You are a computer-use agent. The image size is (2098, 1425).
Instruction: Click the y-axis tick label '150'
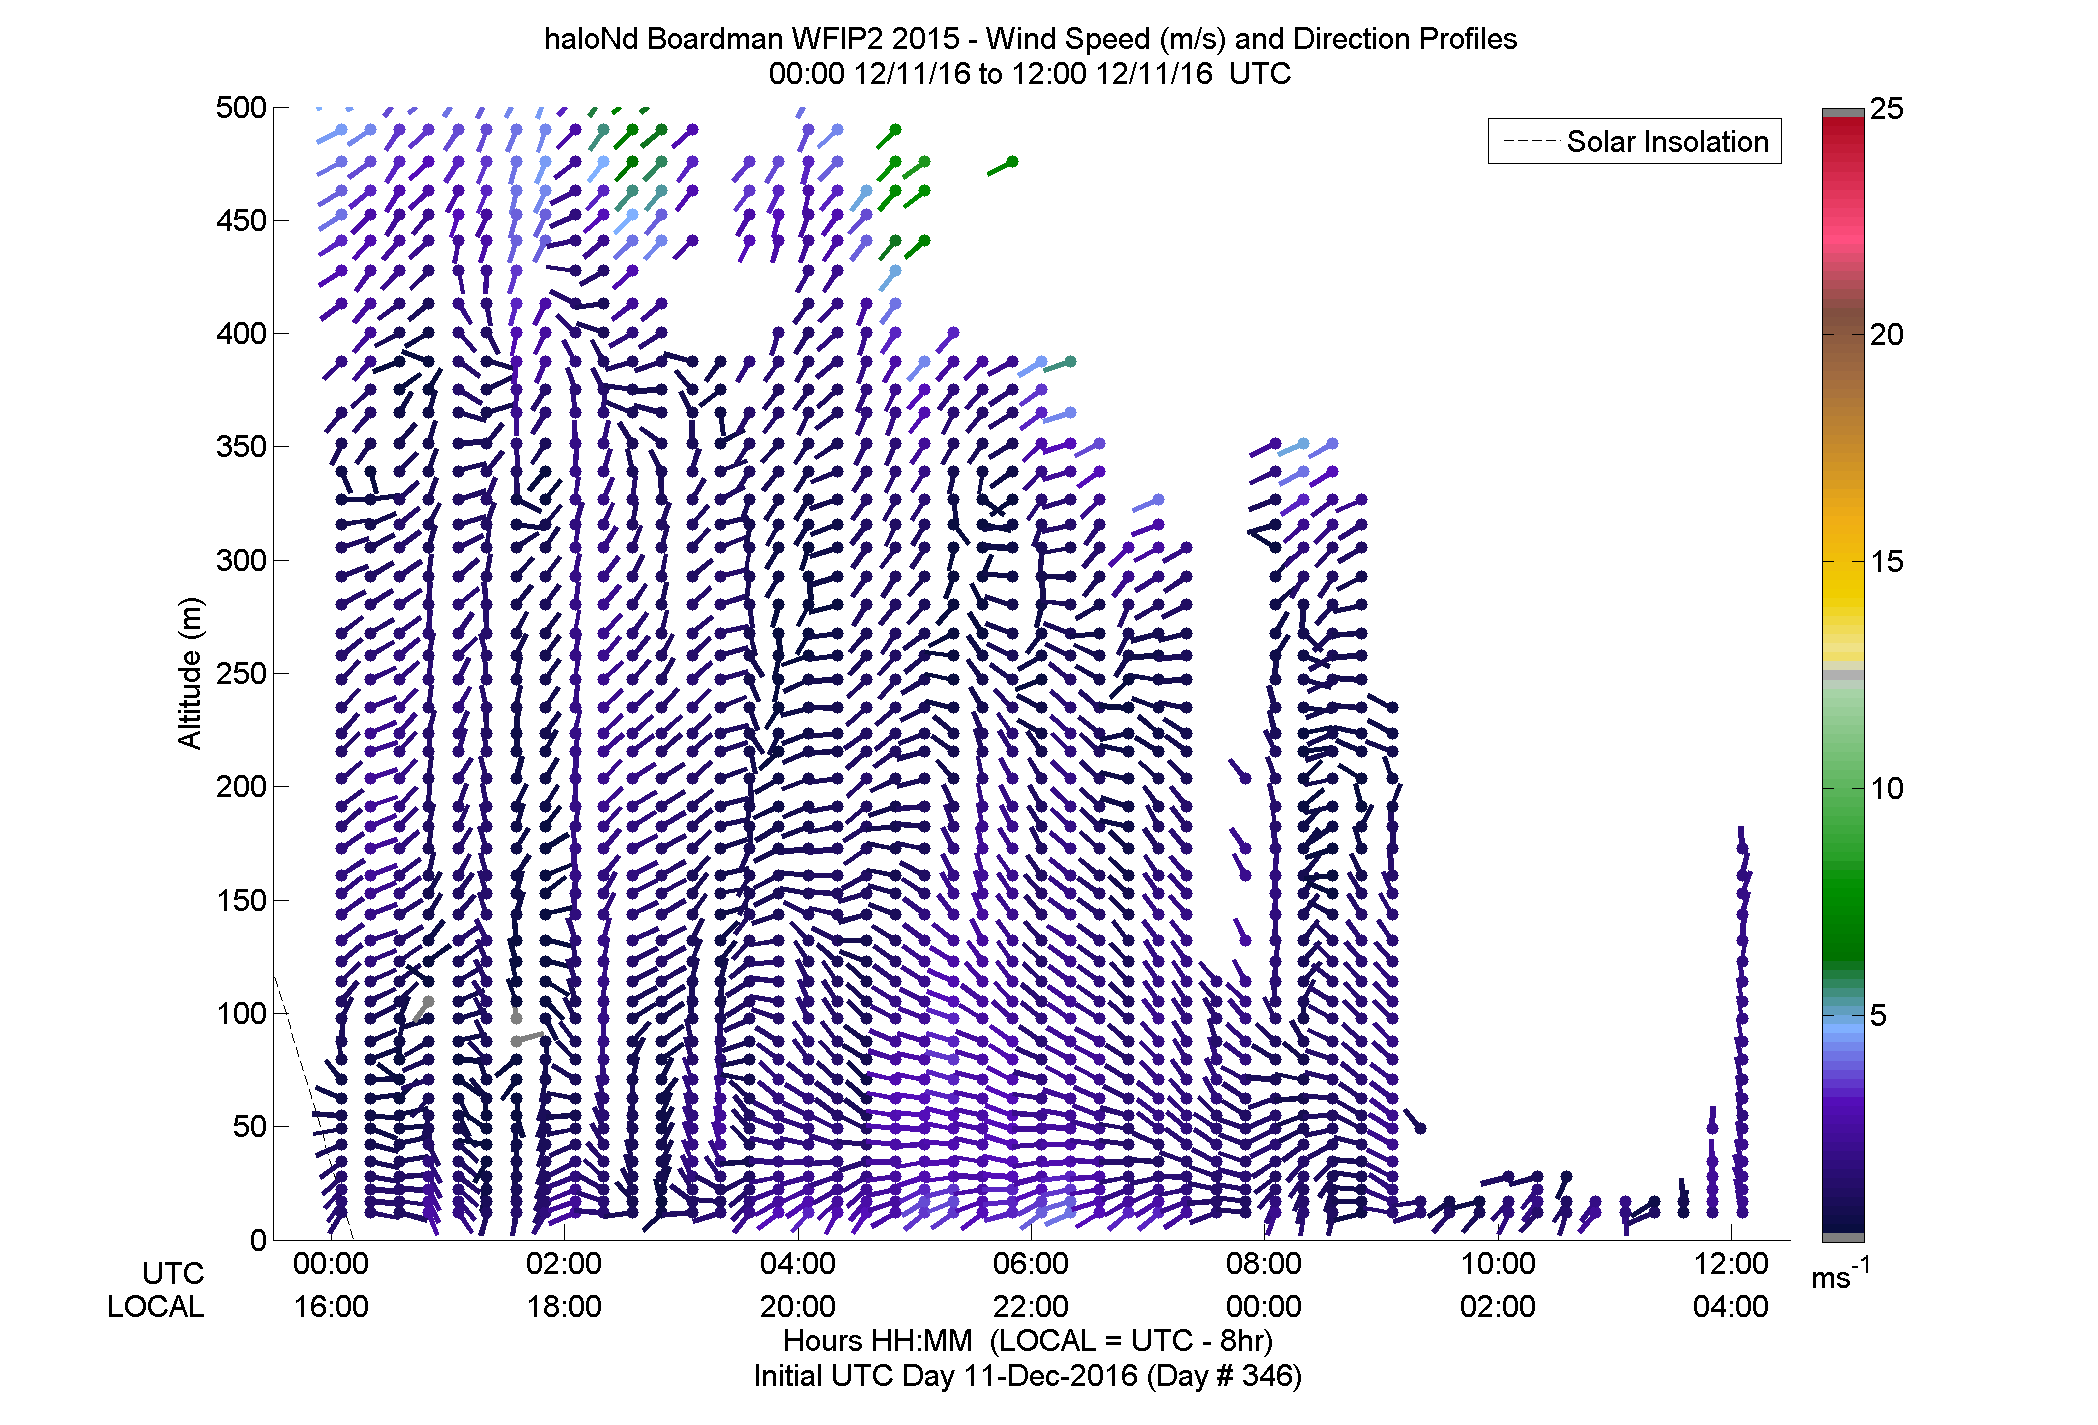click(x=241, y=900)
